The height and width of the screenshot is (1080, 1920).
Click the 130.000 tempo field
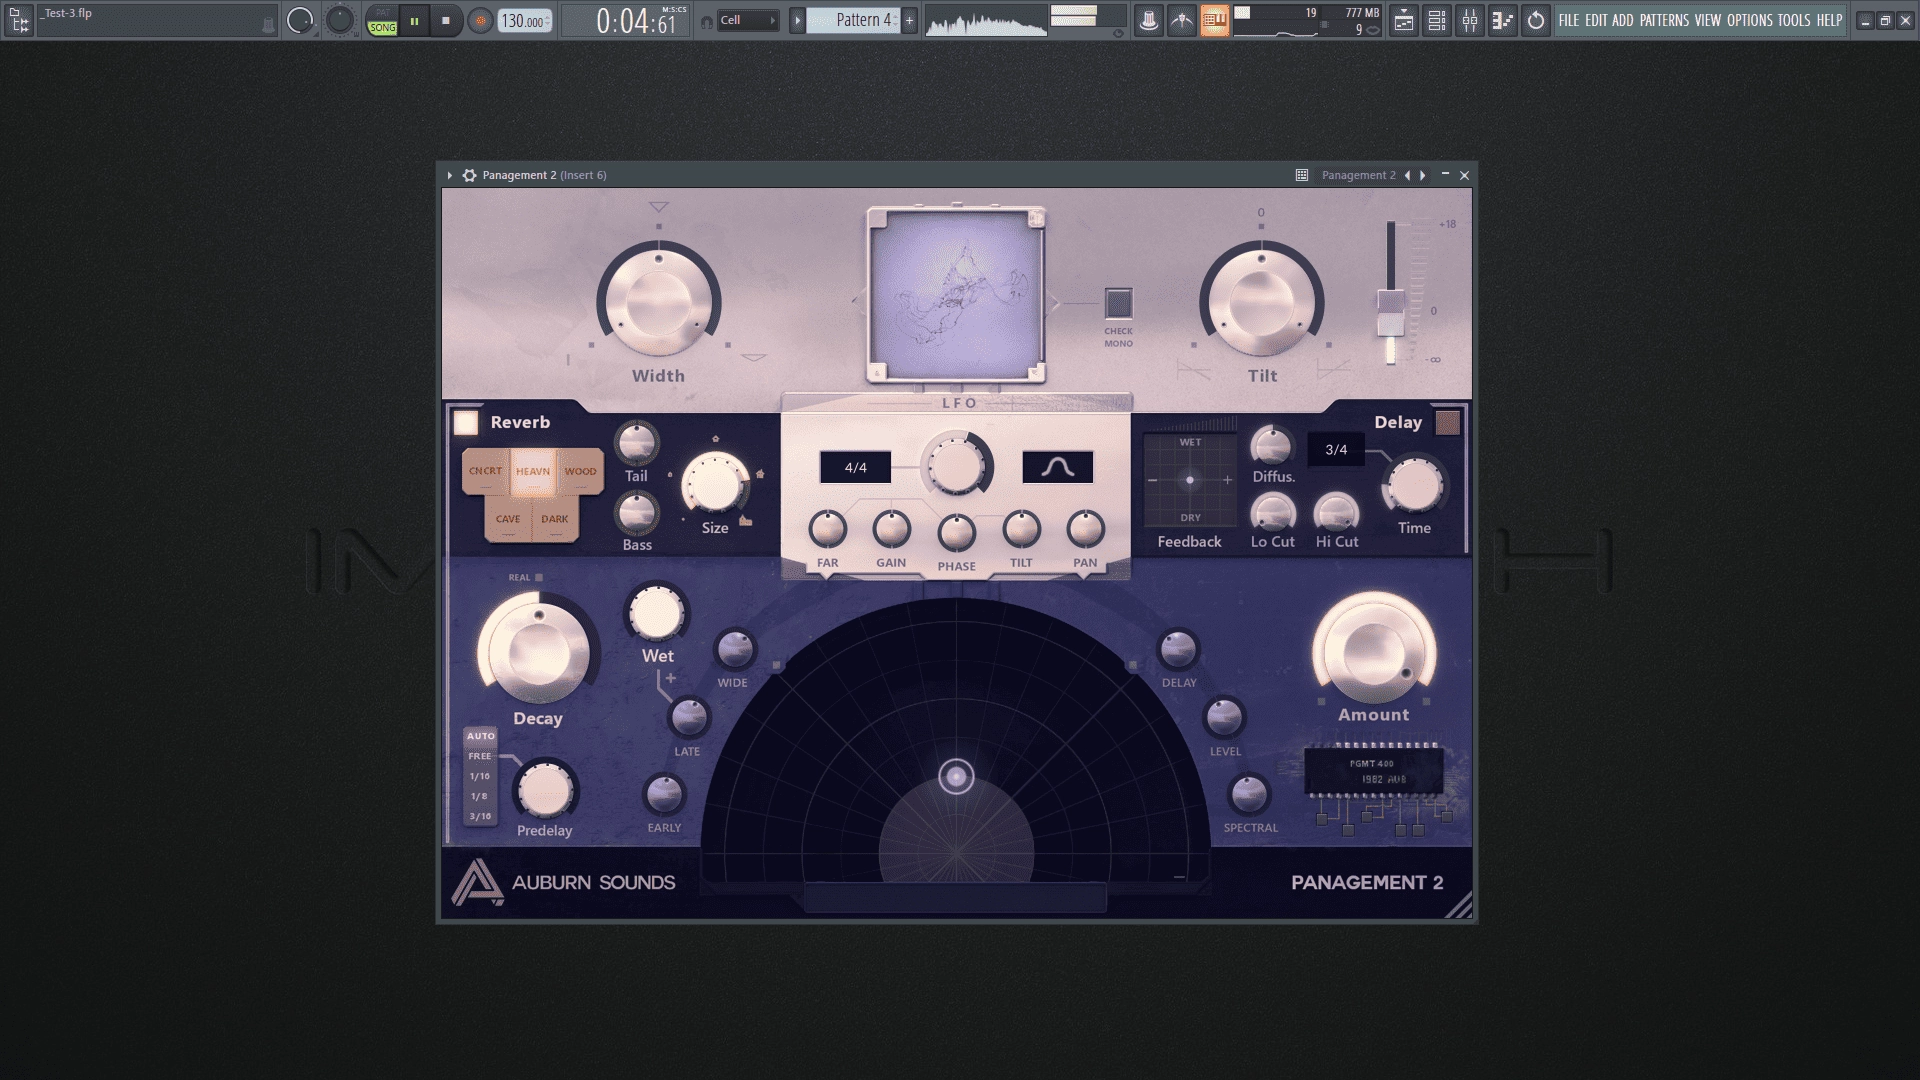click(524, 21)
